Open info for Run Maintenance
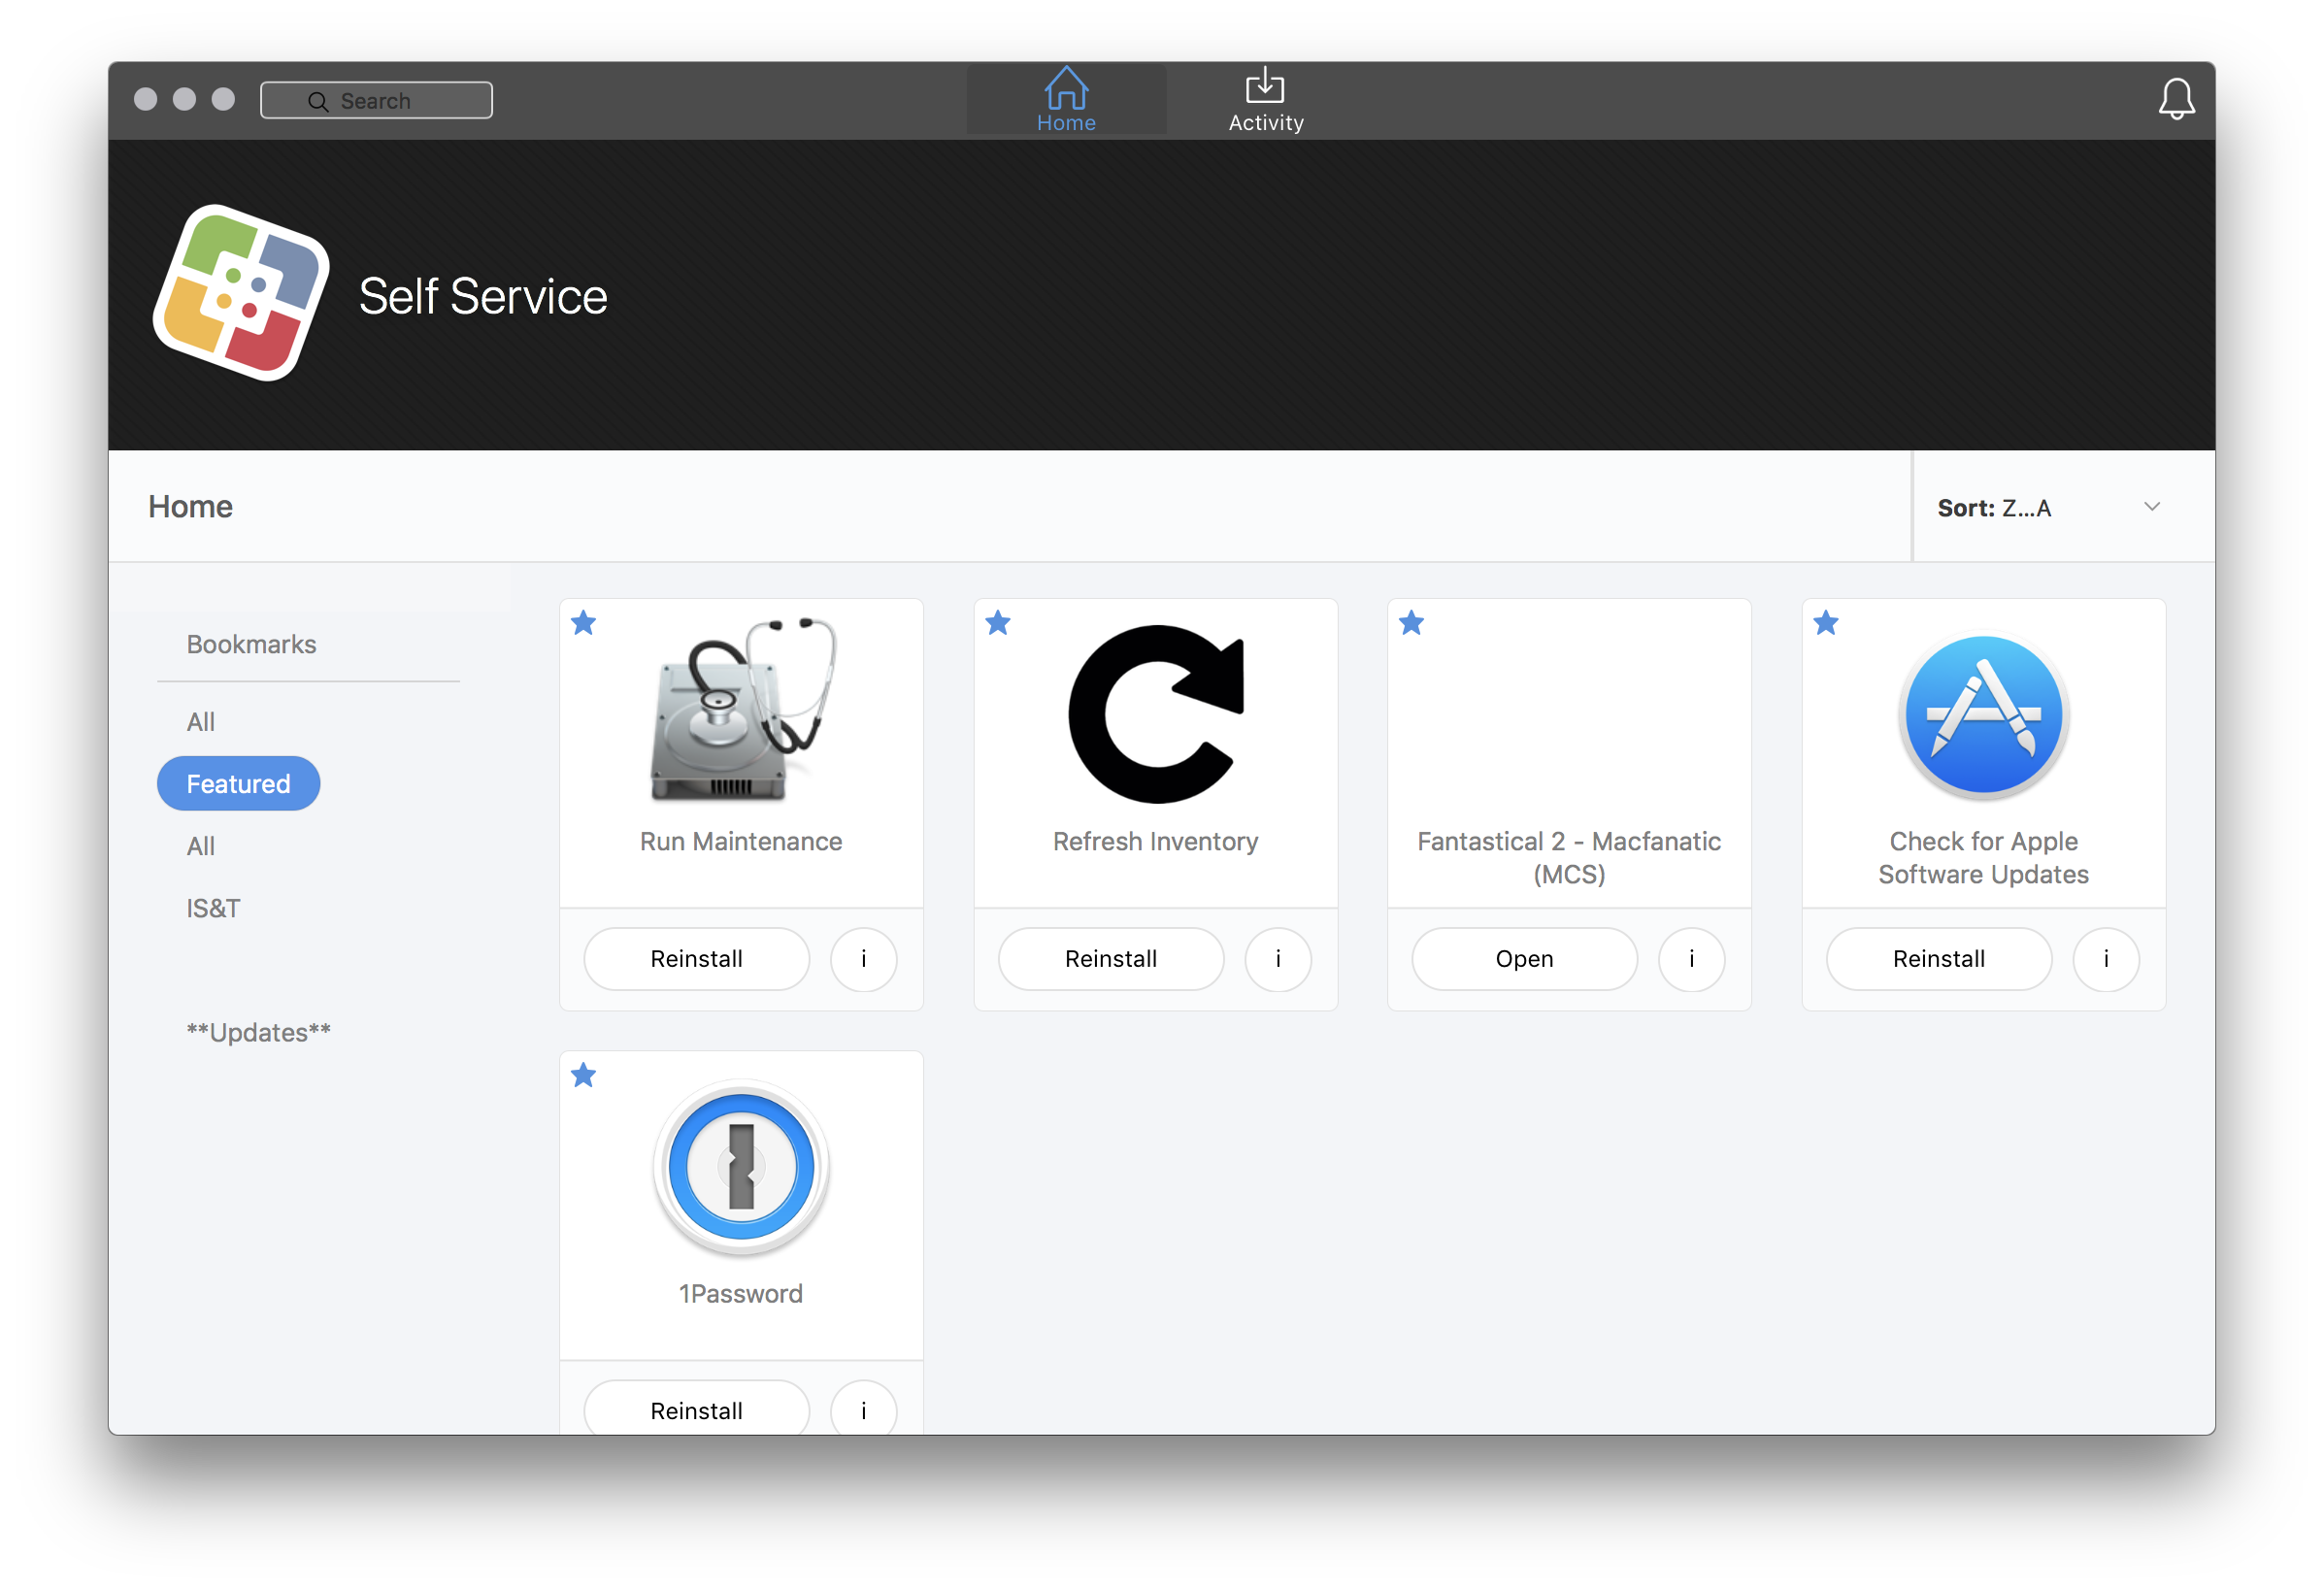Image resolution: width=2324 pixels, height=1590 pixels. pos(863,959)
